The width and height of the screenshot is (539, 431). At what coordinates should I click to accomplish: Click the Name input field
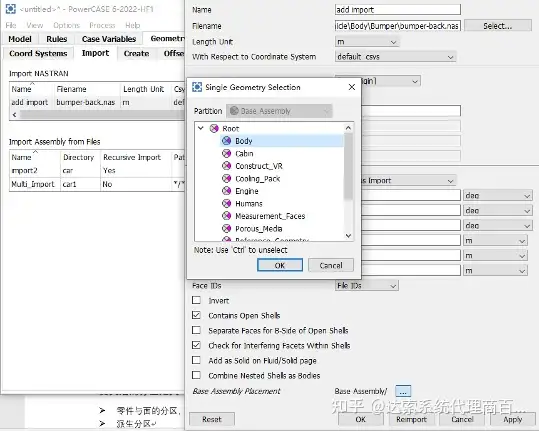pyautogui.click(x=398, y=10)
